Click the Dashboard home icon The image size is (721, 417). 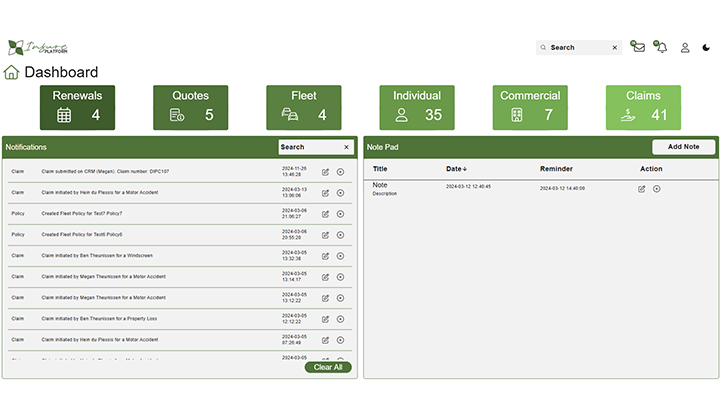coord(11,72)
